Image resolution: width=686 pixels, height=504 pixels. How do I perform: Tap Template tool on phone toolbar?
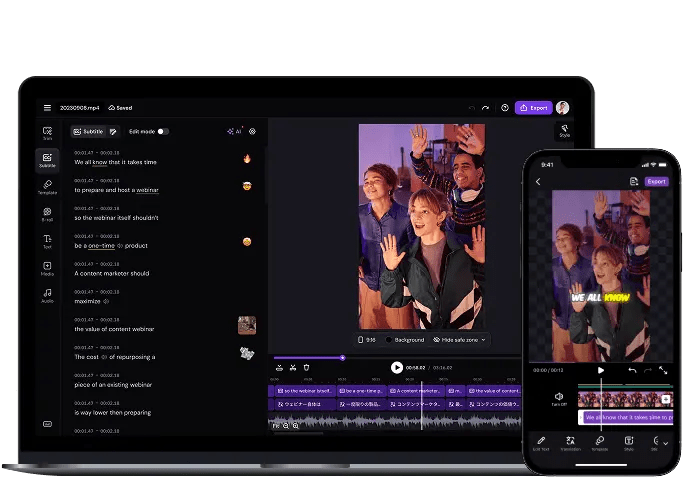click(600, 443)
